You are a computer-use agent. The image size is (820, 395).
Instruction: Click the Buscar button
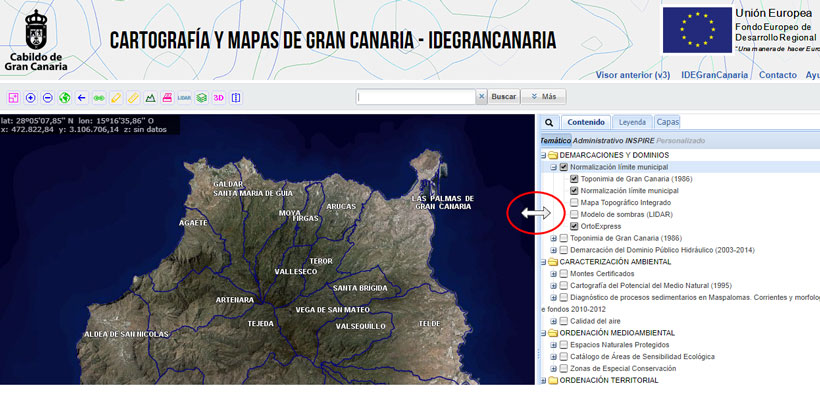click(504, 97)
